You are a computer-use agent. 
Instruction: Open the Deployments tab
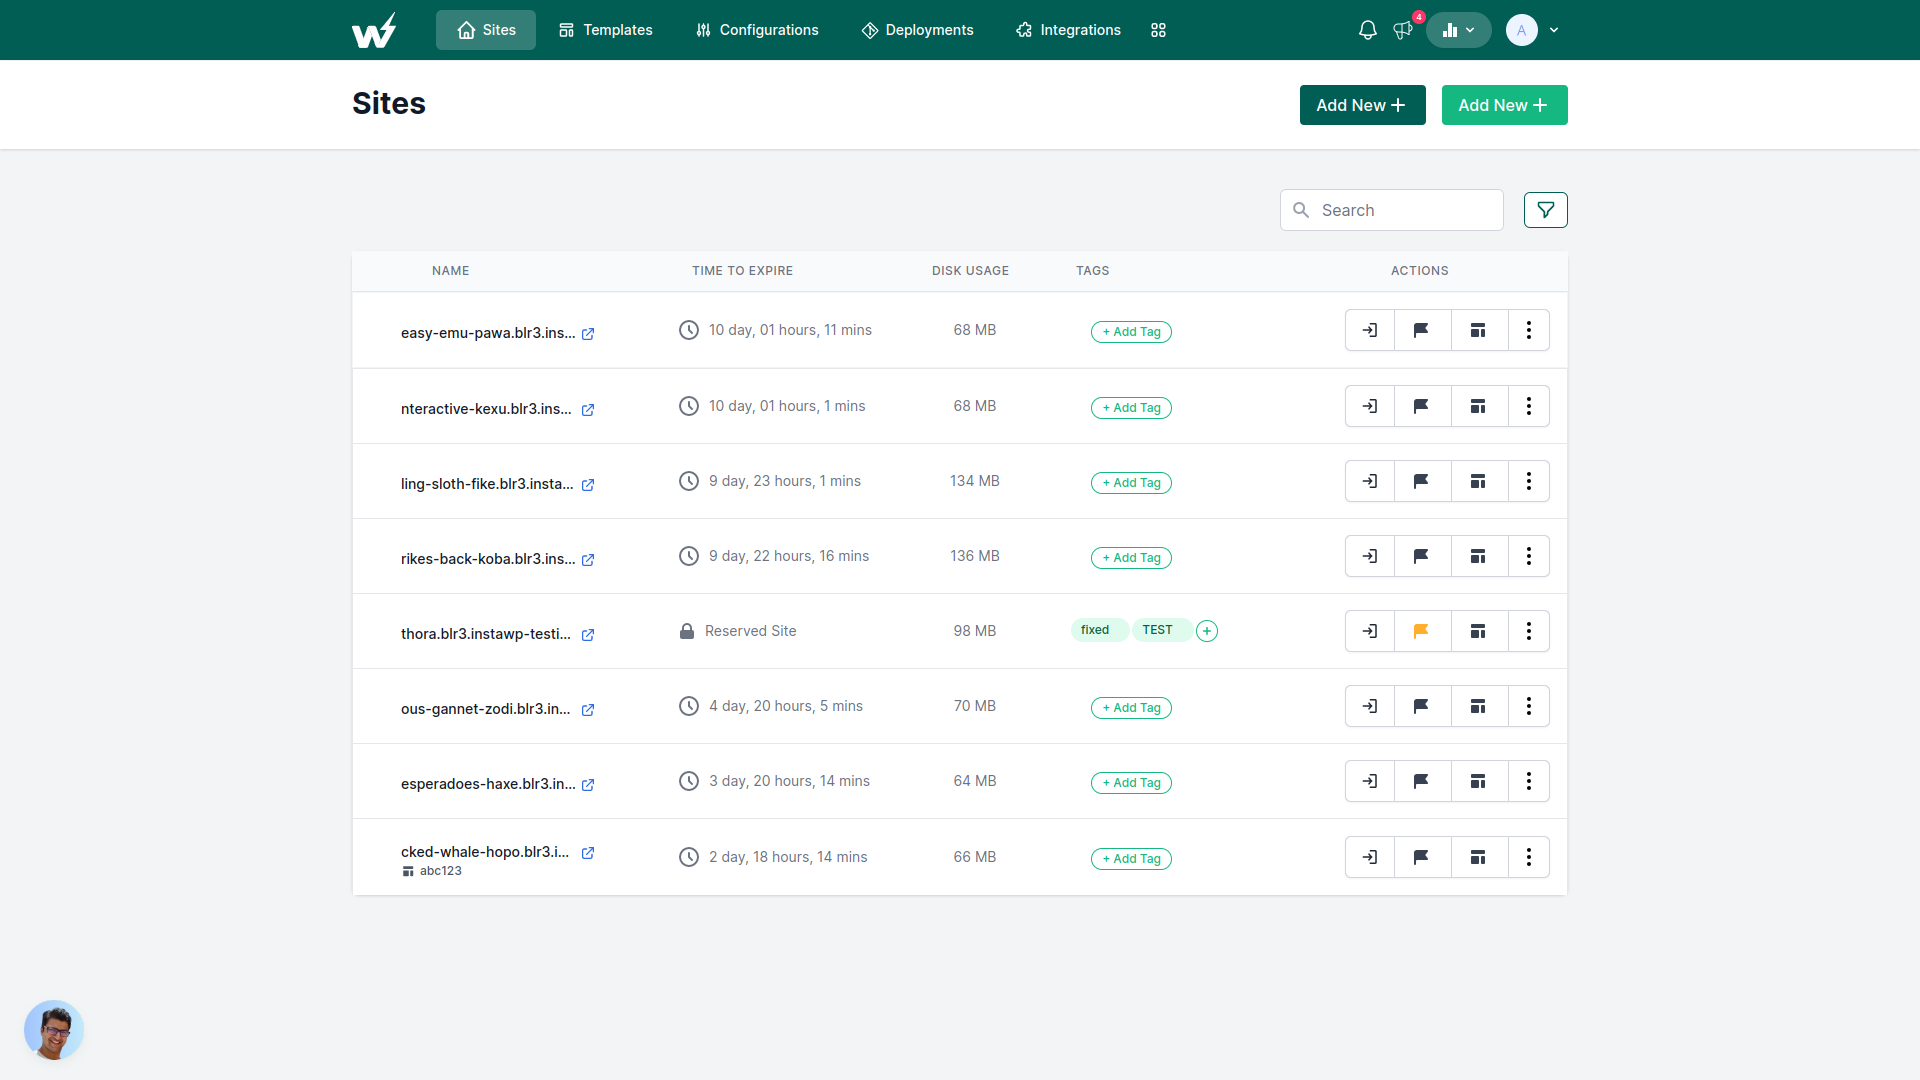[917, 30]
